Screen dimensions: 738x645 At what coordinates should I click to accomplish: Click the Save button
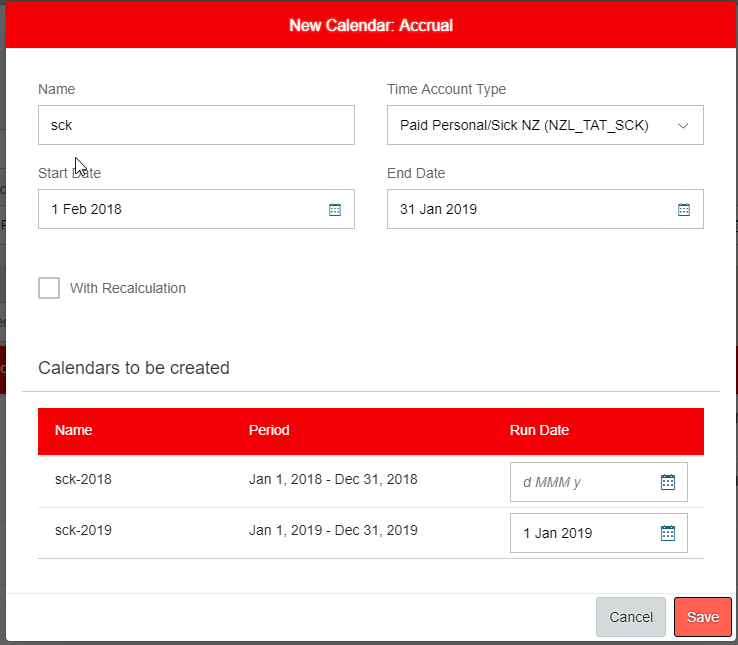703,617
